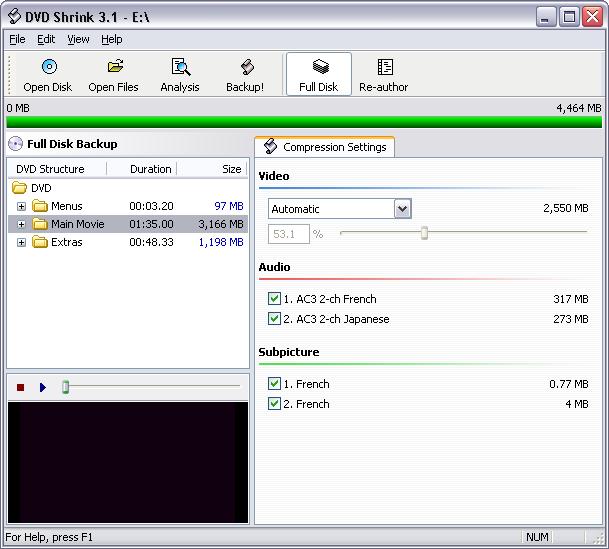
Task: Select the Extras row label
Action: 66,242
